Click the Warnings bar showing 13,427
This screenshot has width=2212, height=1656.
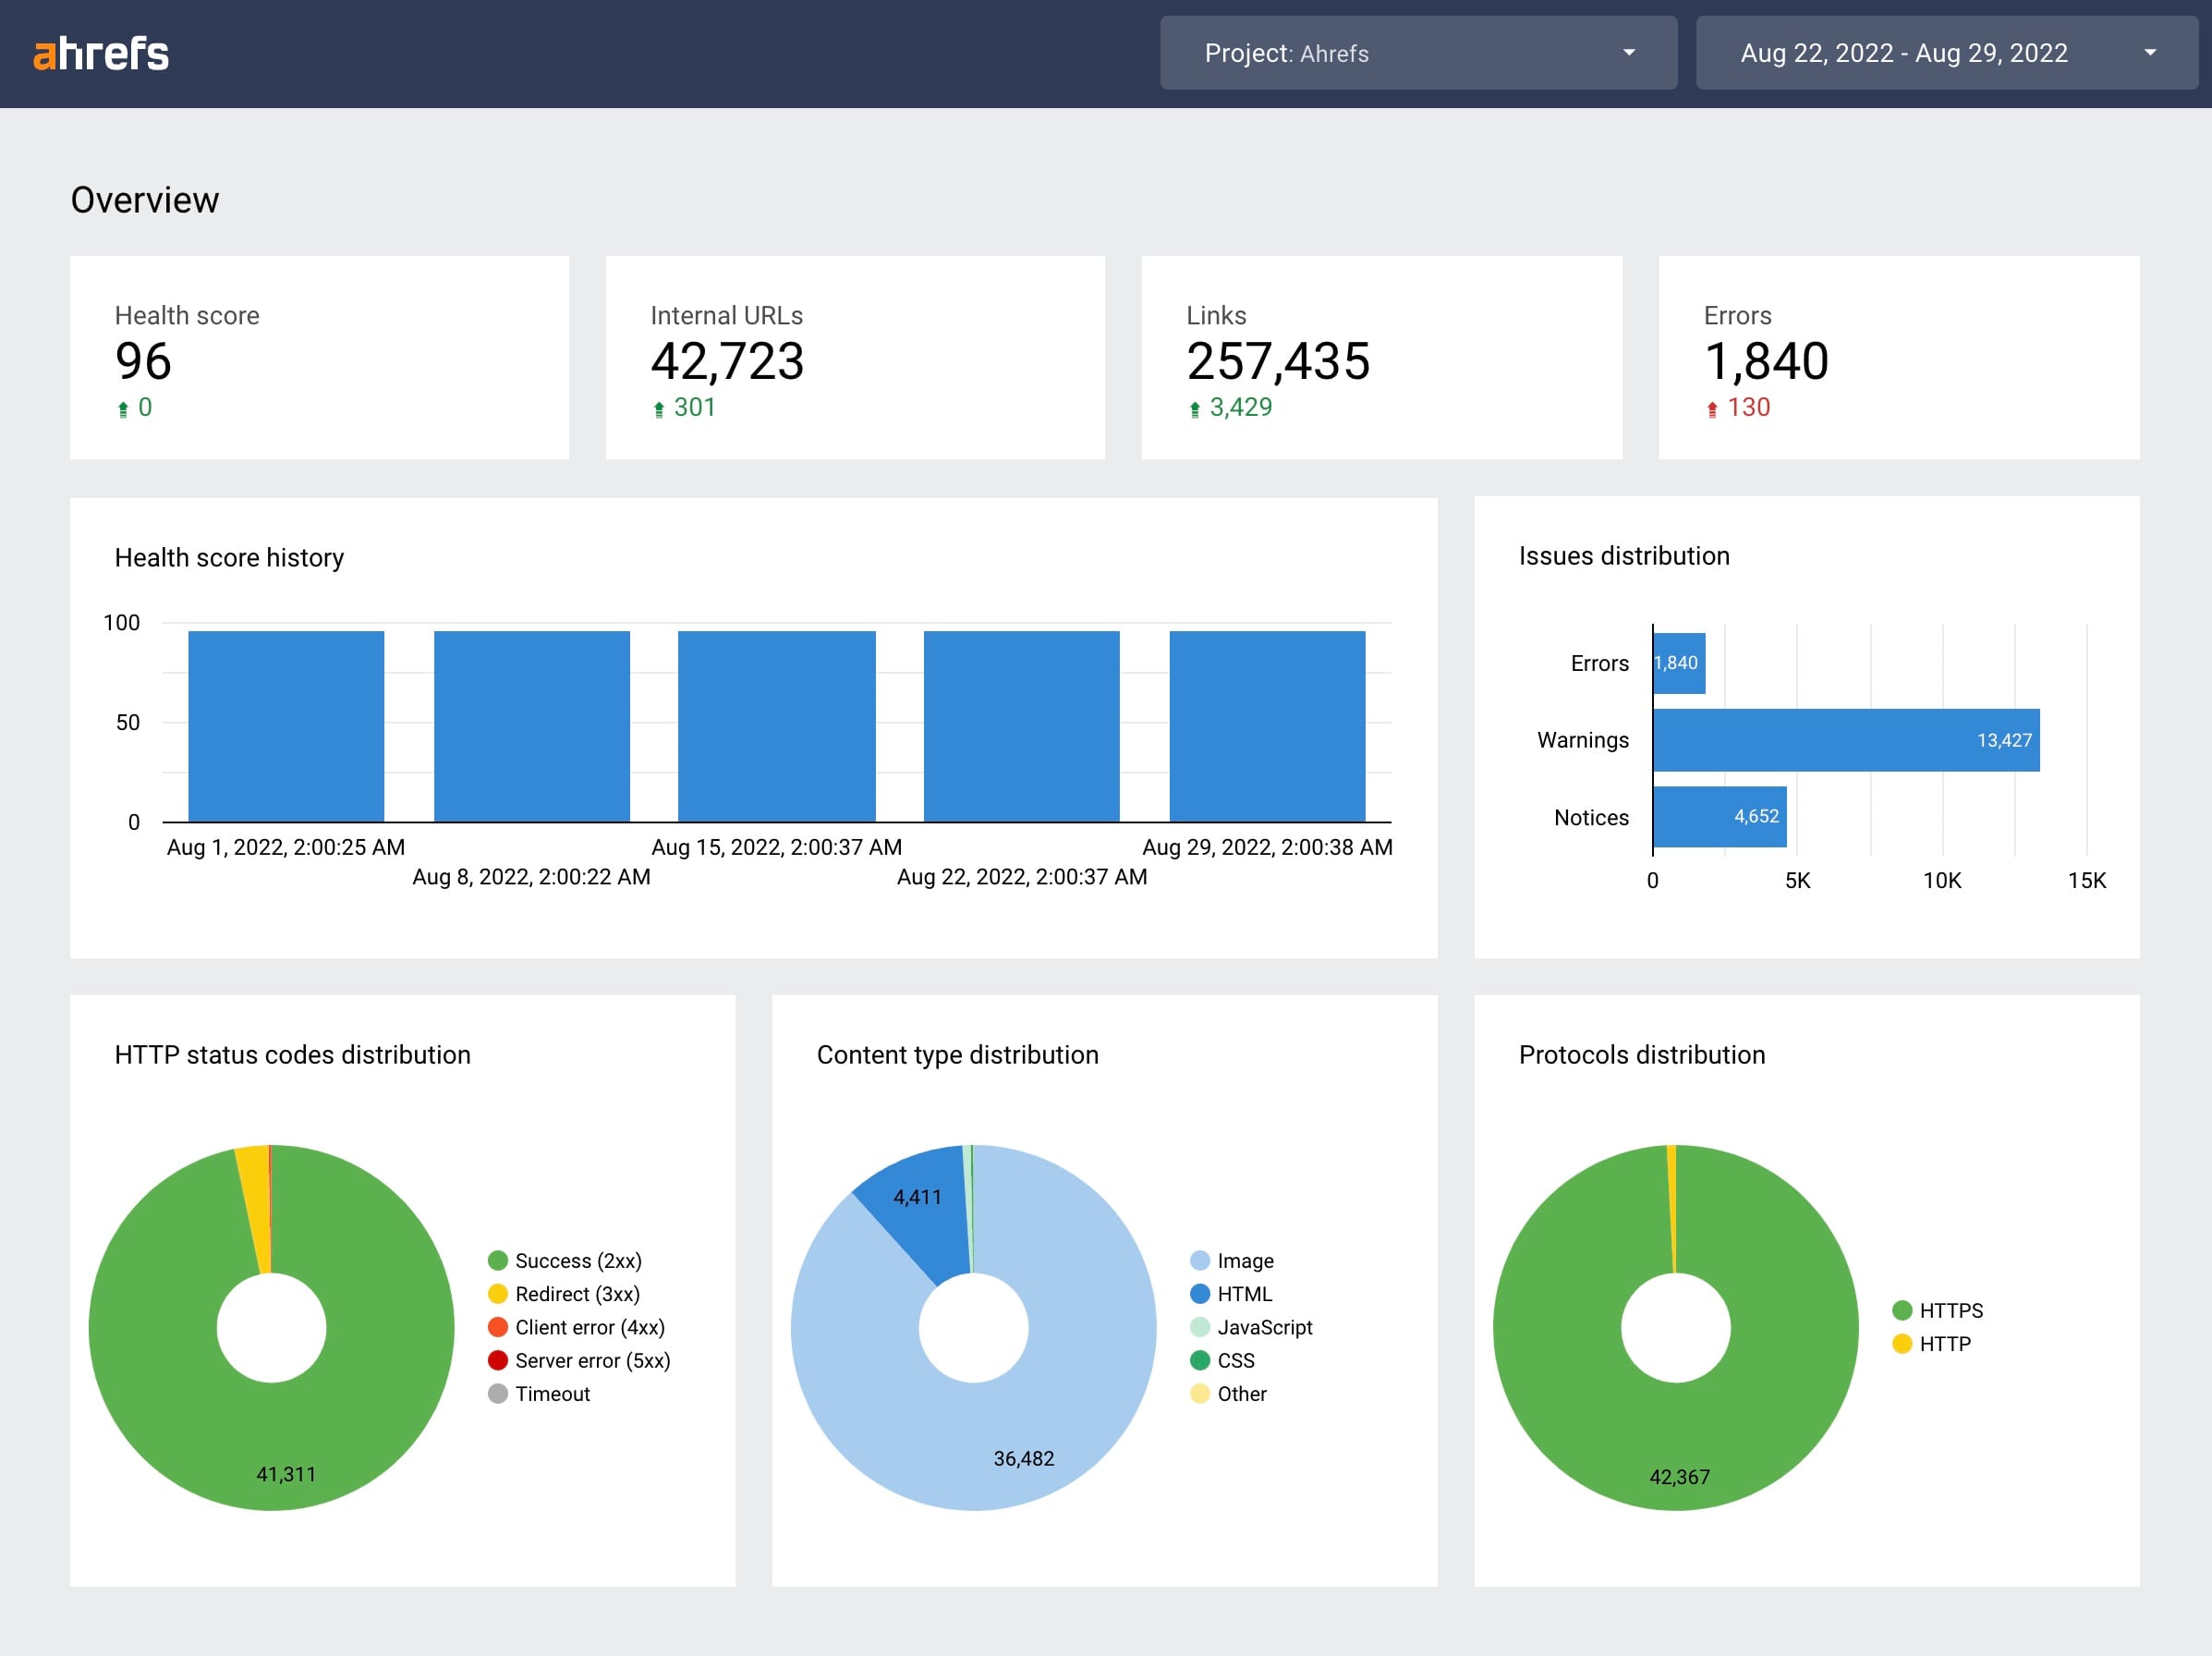[x=1845, y=740]
